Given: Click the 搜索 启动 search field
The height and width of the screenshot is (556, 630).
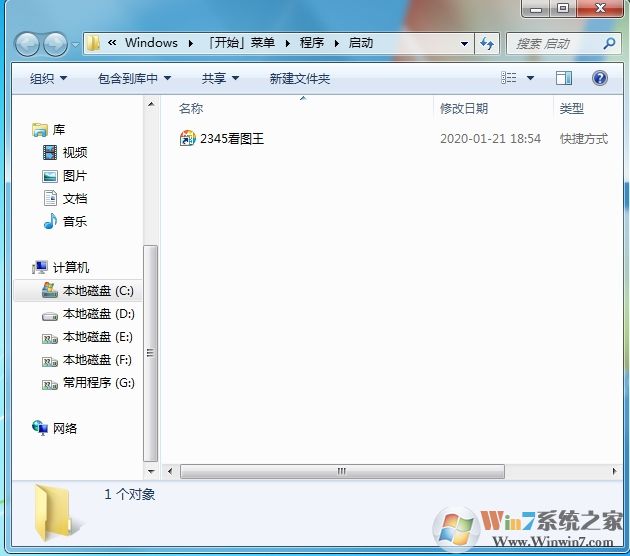Looking at the screenshot, I should [564, 43].
